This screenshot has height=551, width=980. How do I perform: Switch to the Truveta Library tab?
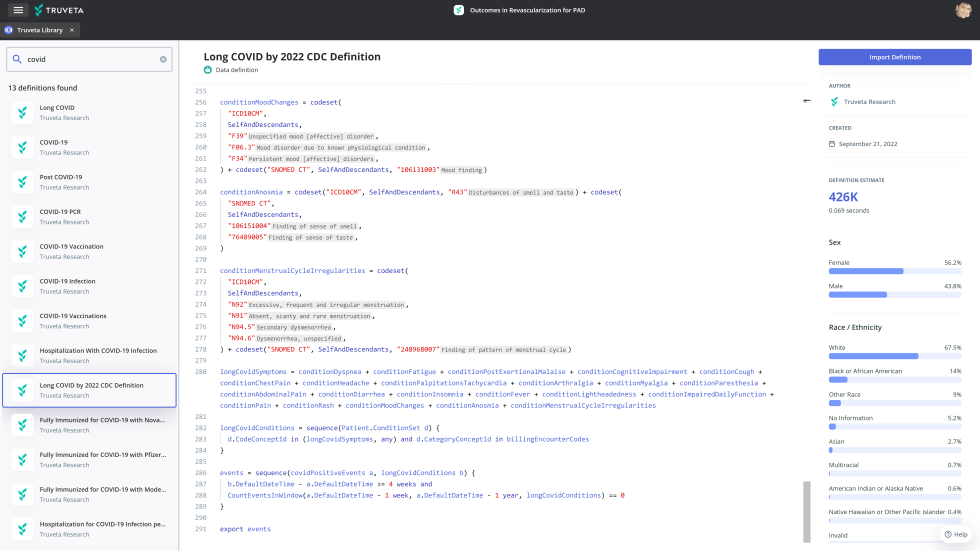tap(38, 30)
